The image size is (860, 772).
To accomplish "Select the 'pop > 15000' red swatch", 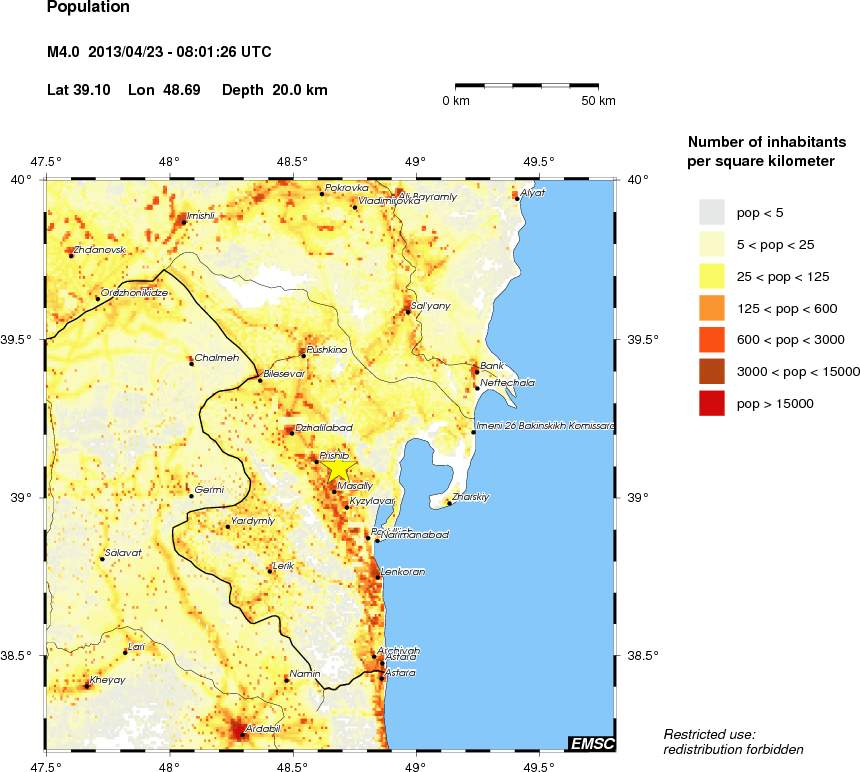I will point(711,403).
